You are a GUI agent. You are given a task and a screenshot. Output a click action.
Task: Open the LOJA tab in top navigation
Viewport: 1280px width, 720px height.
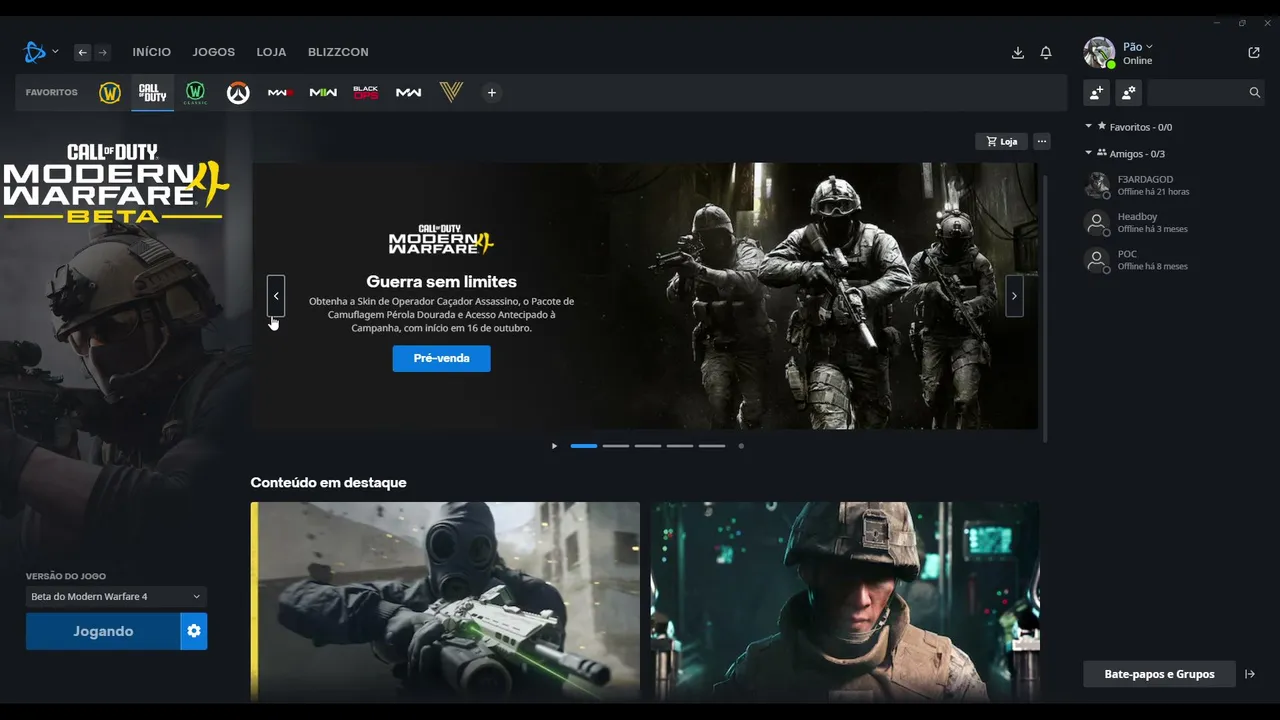[271, 52]
